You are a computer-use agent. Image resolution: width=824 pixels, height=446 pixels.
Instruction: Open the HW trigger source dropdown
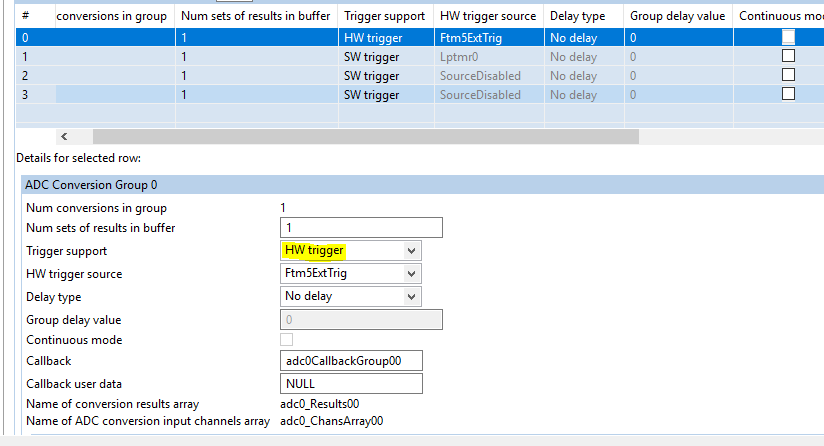click(351, 273)
